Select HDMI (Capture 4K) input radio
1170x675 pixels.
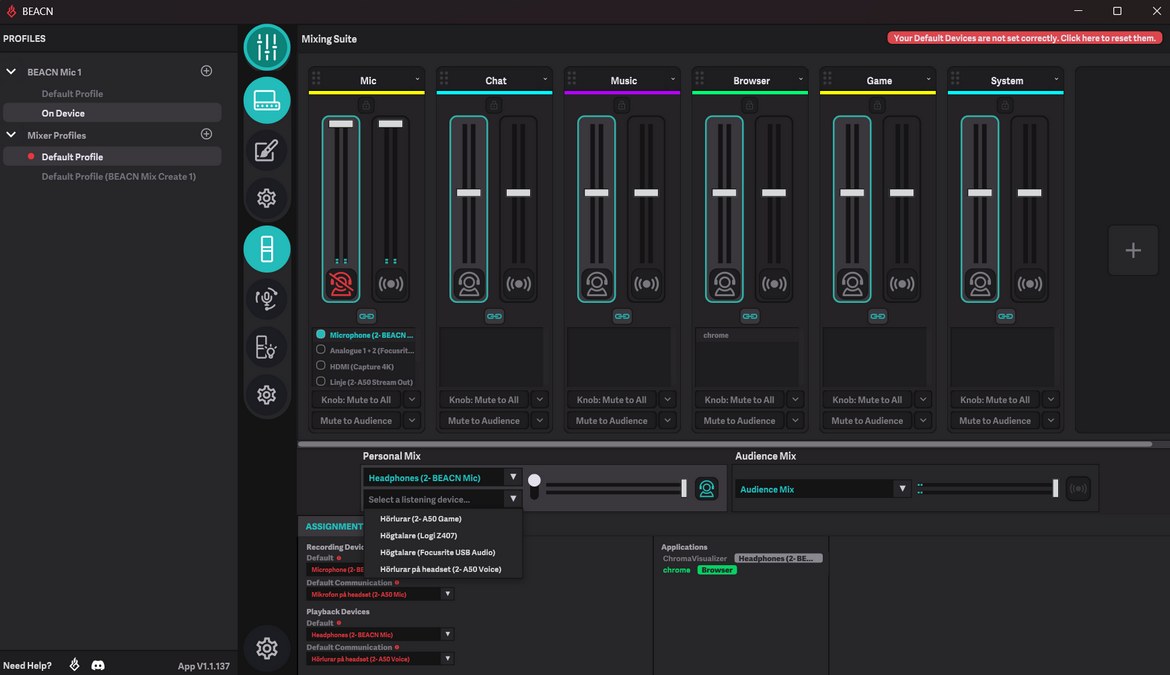coord(321,366)
